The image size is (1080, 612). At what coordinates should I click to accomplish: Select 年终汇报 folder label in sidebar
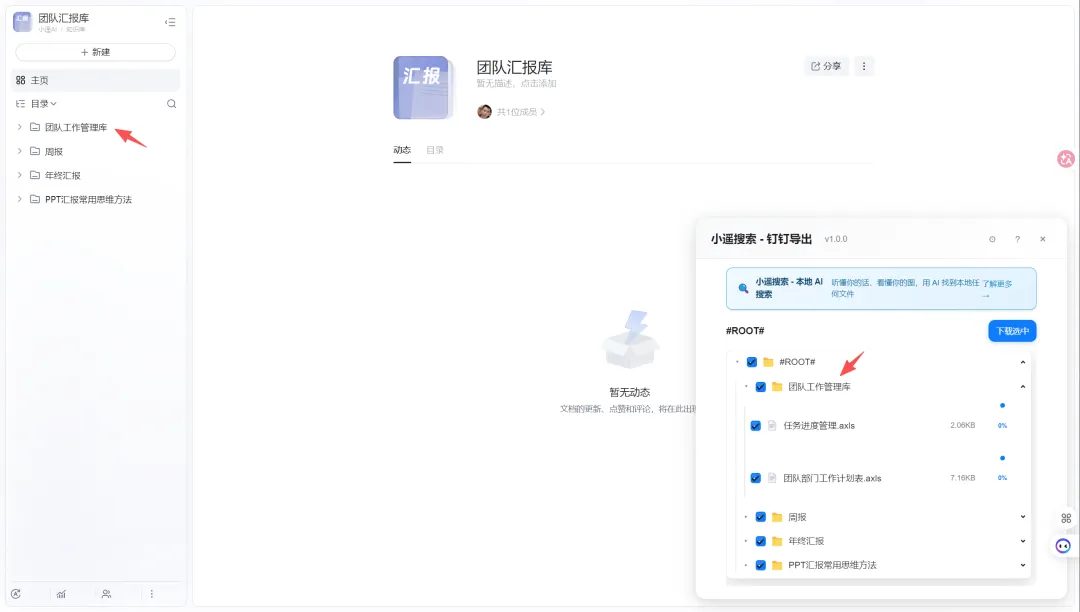[x=63, y=176]
